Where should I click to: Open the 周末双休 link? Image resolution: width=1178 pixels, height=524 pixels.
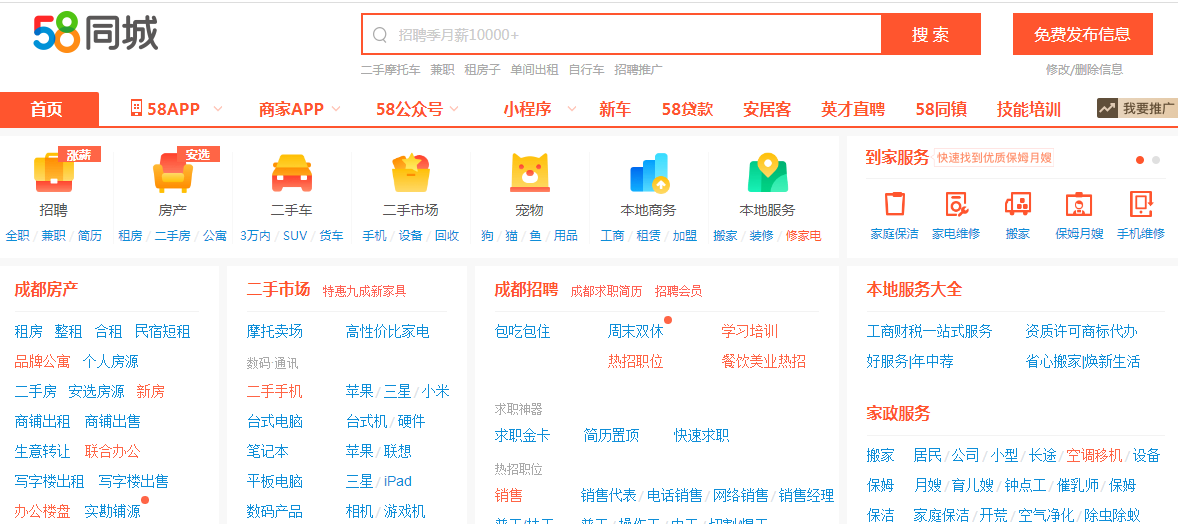(x=636, y=332)
